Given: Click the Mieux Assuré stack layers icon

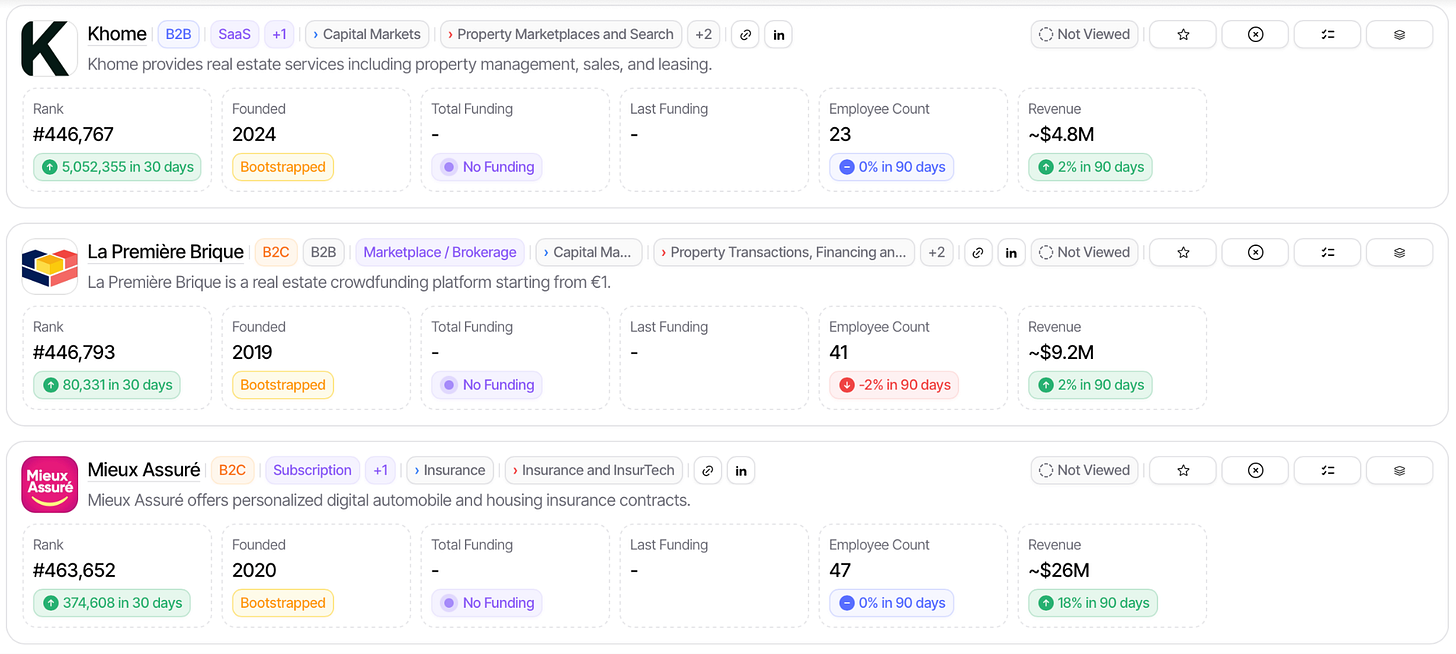Looking at the screenshot, I should click(1399, 470).
